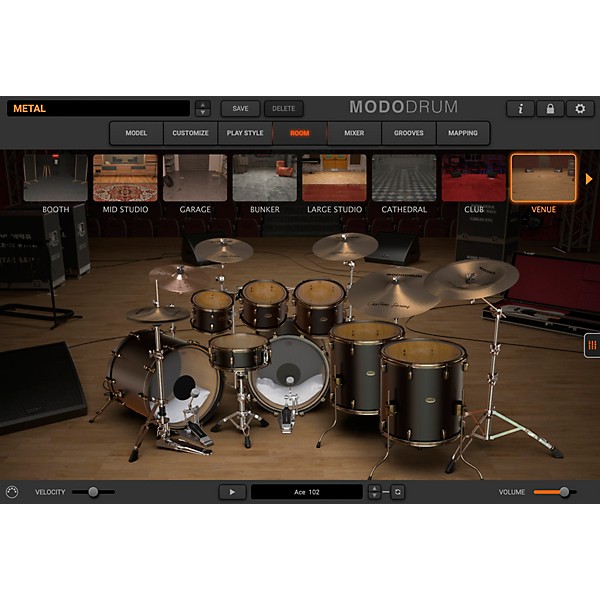Select the Room tab
The height and width of the screenshot is (600, 600).
point(300,133)
